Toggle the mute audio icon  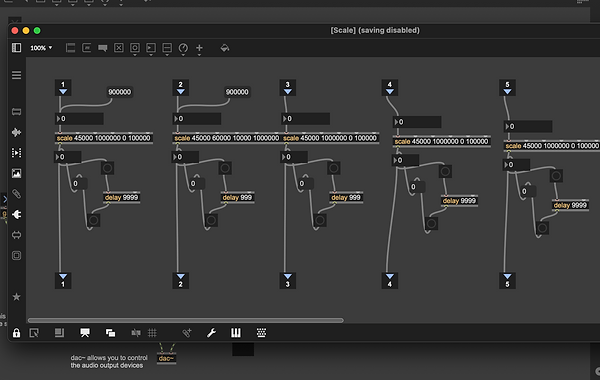point(136,333)
